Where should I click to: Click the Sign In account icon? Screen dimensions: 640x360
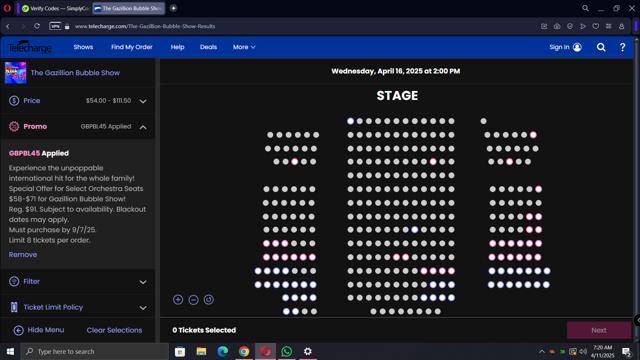pyautogui.click(x=577, y=47)
